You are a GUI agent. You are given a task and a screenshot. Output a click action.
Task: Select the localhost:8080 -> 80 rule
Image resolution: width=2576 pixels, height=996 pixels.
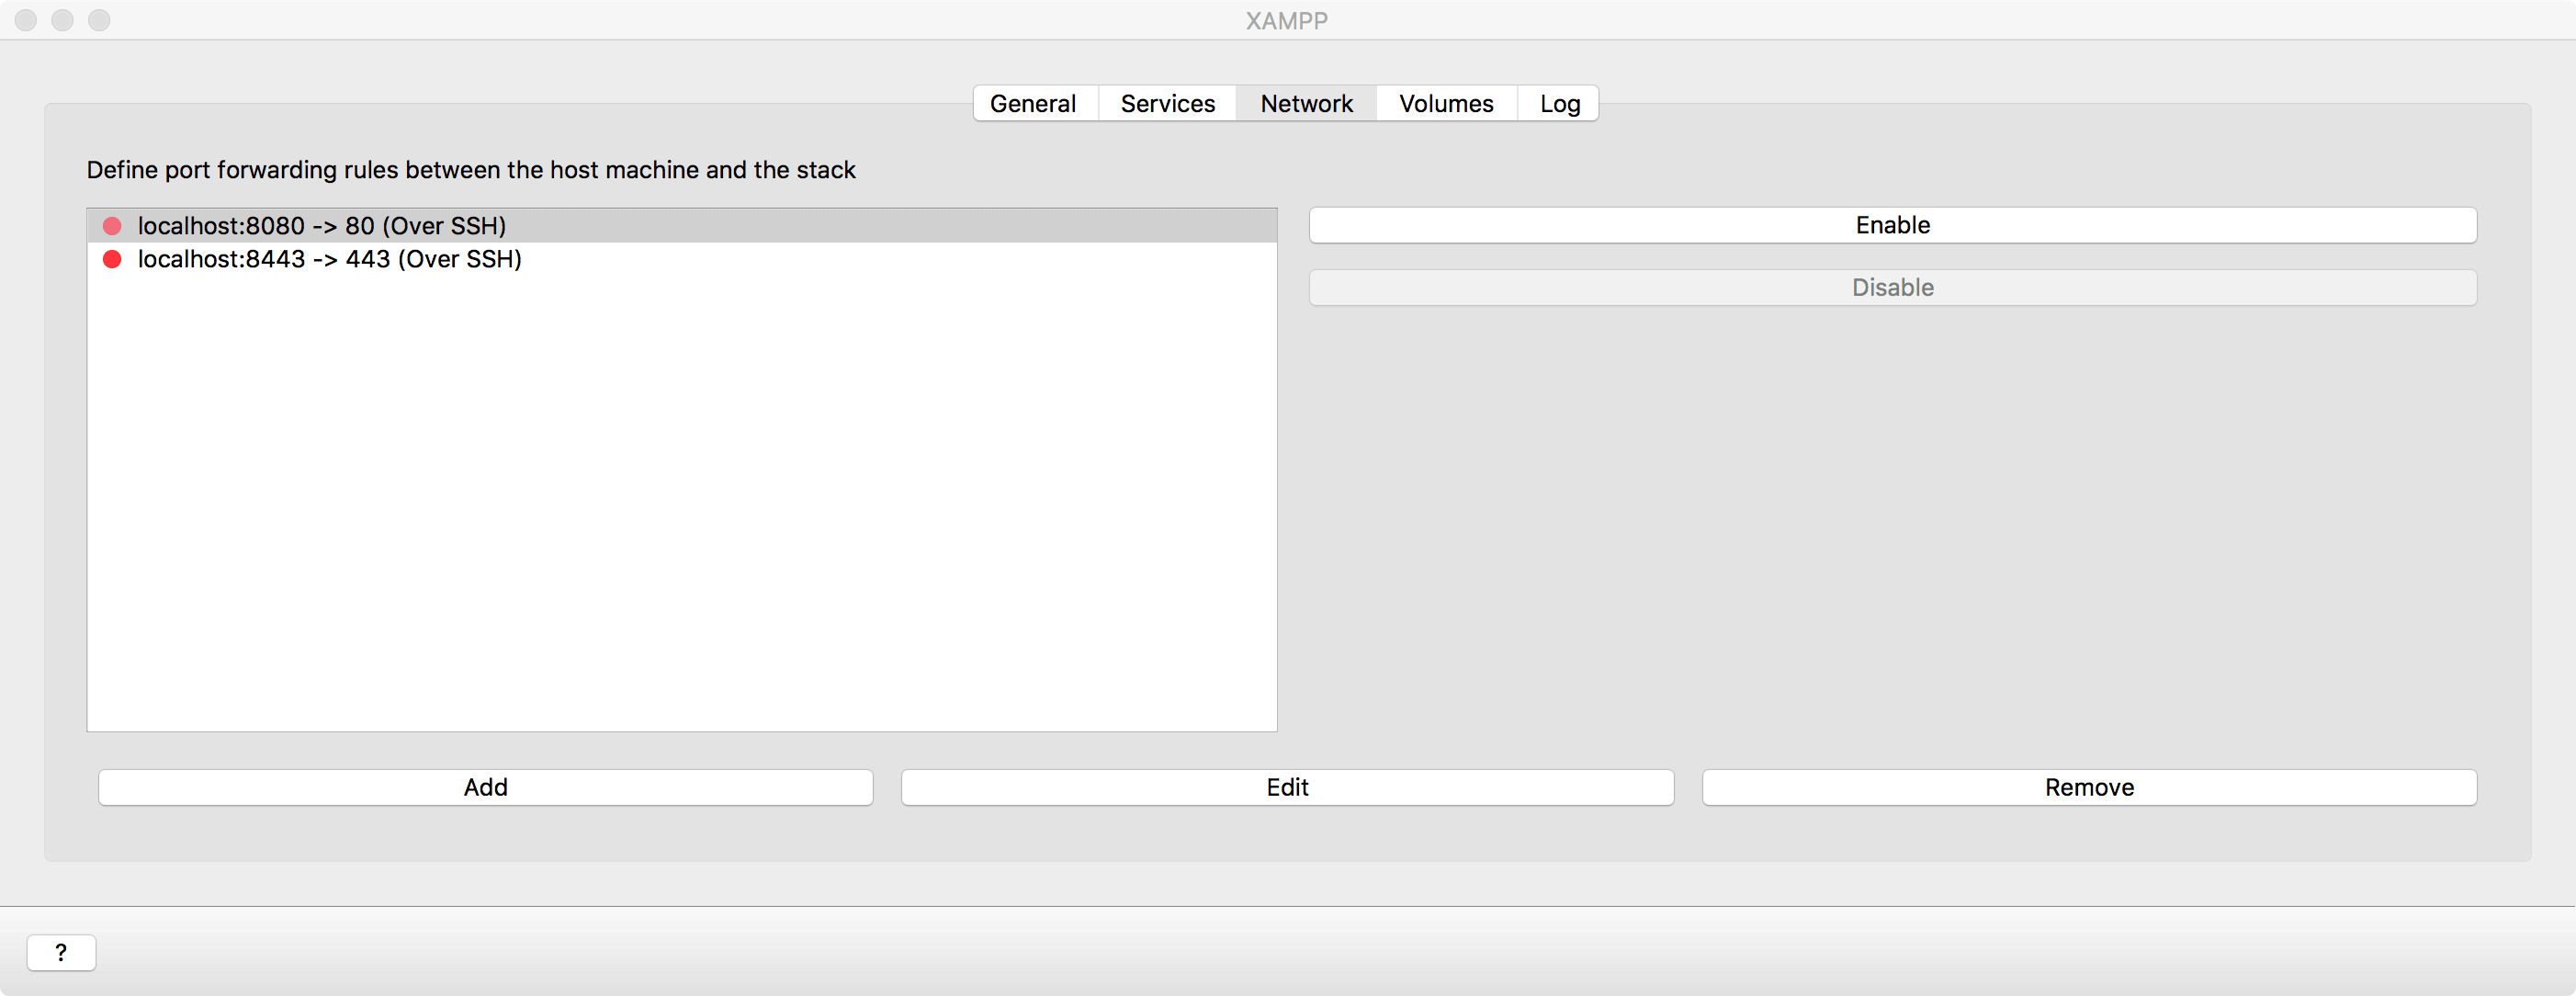[682, 226]
